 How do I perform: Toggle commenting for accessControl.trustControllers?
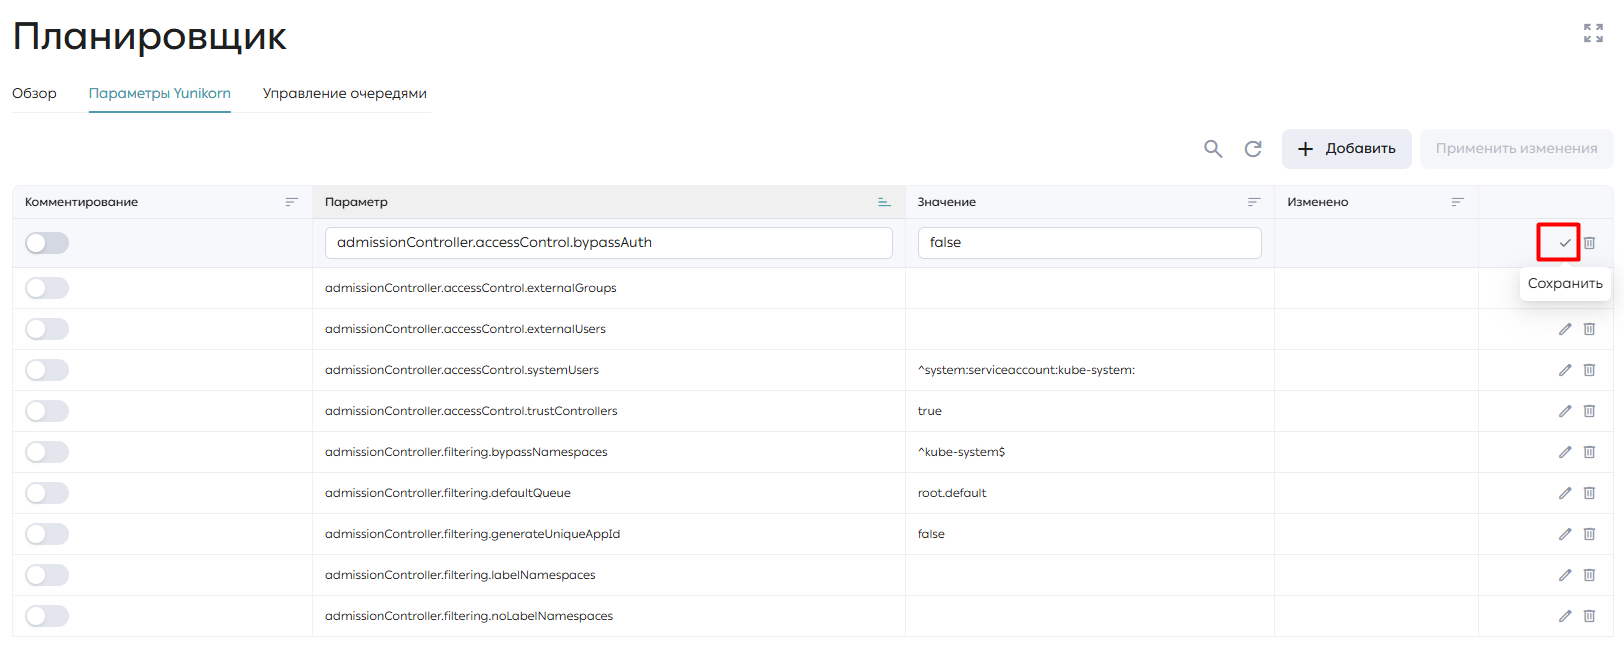pos(47,411)
